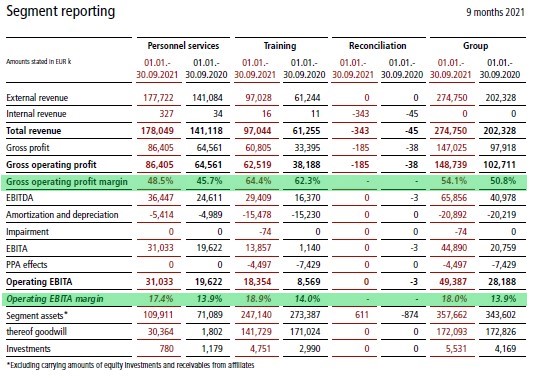Click the Reconciliation column header
539x378 pixels.
[377, 46]
